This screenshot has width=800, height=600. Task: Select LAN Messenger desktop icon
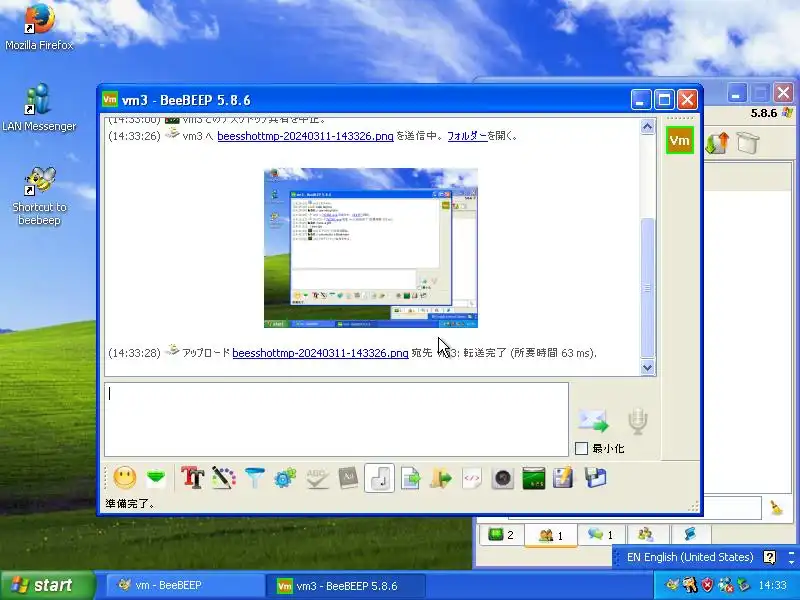39,108
